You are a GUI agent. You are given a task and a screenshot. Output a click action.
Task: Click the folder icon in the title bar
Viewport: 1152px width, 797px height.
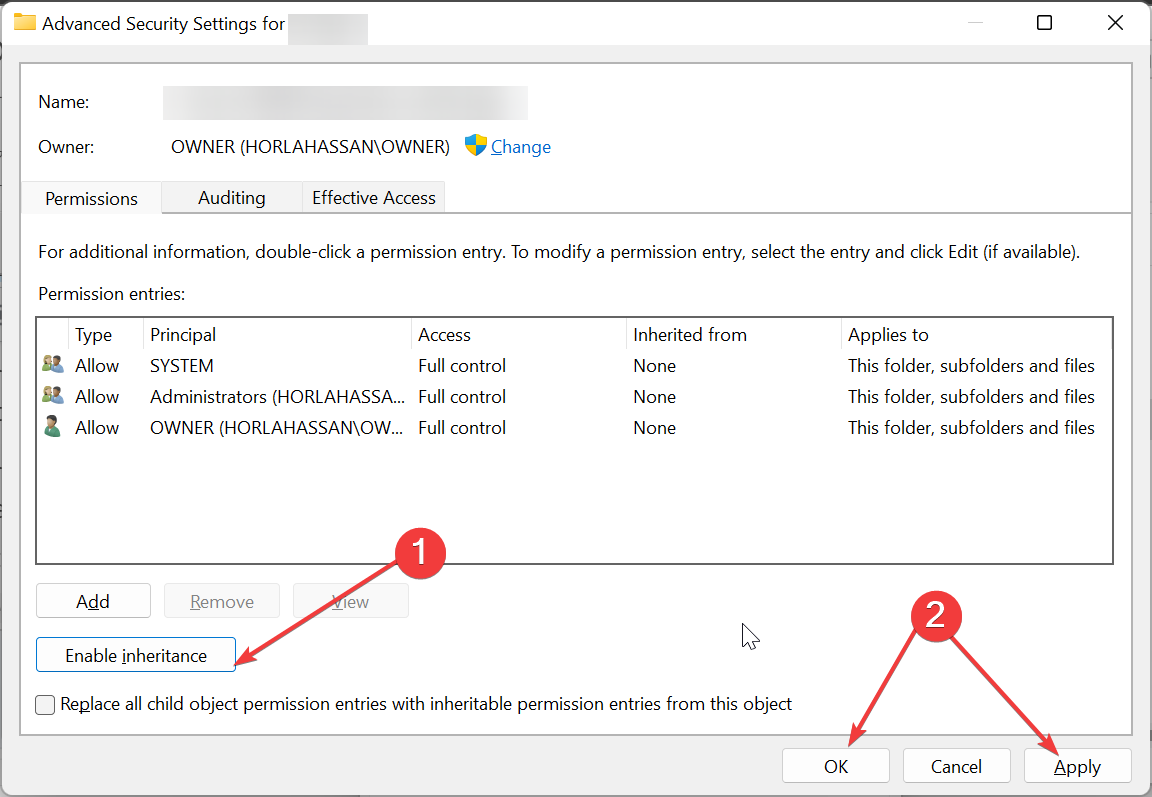[24, 22]
